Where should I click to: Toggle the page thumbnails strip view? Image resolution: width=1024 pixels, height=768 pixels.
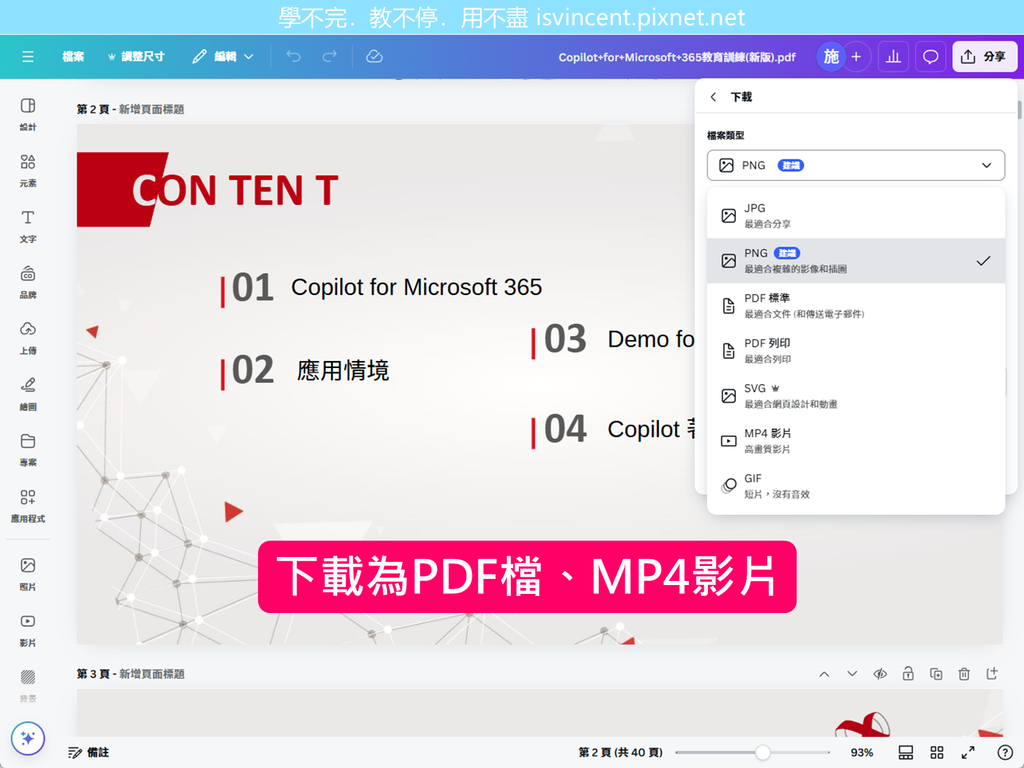[906, 752]
